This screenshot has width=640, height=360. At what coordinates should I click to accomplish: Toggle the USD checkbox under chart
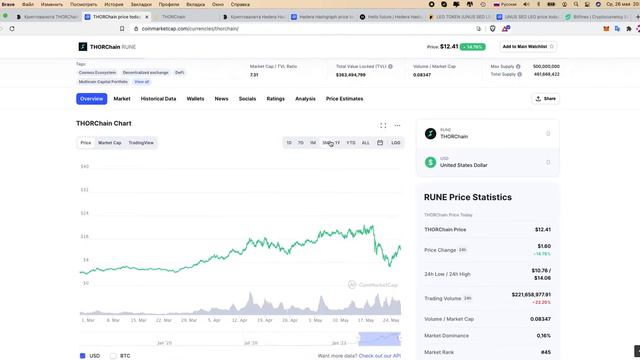[x=82, y=356]
